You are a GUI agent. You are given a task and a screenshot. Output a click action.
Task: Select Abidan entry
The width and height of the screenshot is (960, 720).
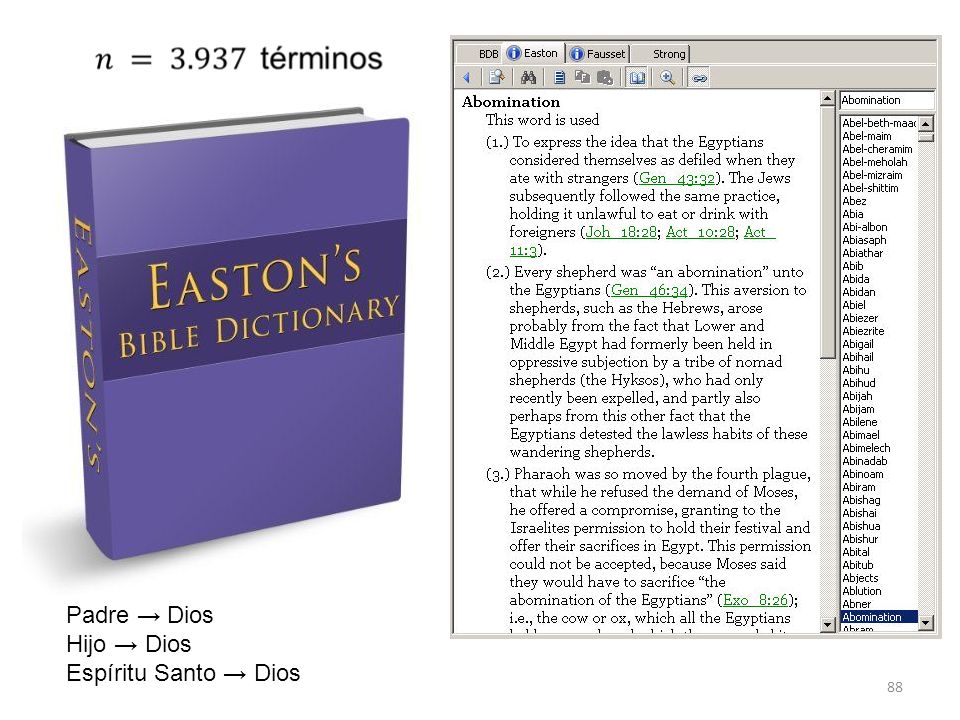click(858, 292)
